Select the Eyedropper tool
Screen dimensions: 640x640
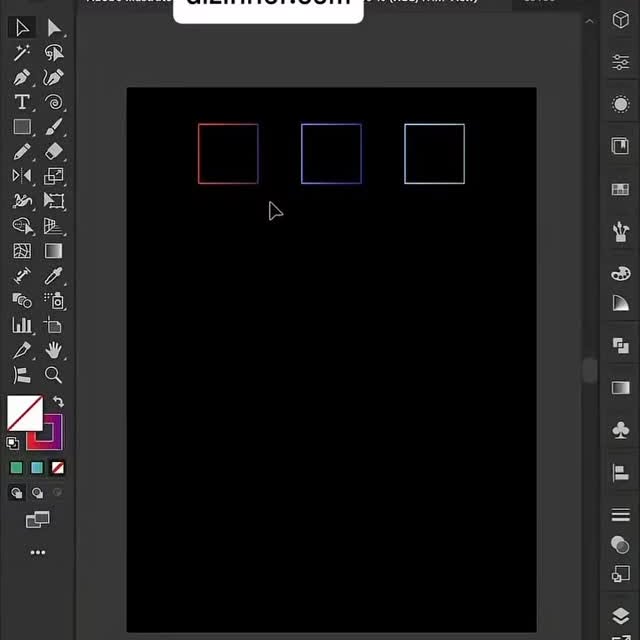(x=54, y=275)
